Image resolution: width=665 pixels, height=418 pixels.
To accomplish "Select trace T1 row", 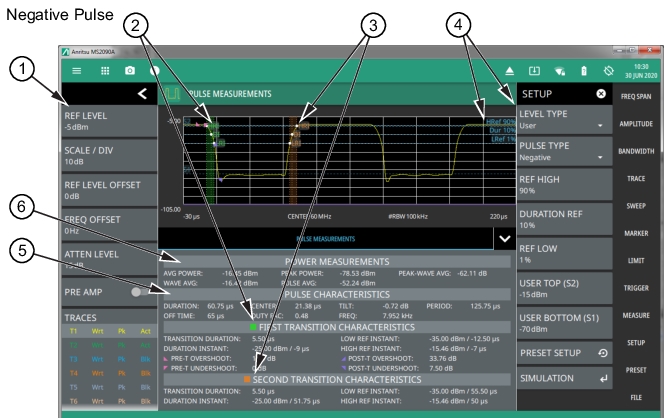I will (x=109, y=331).
